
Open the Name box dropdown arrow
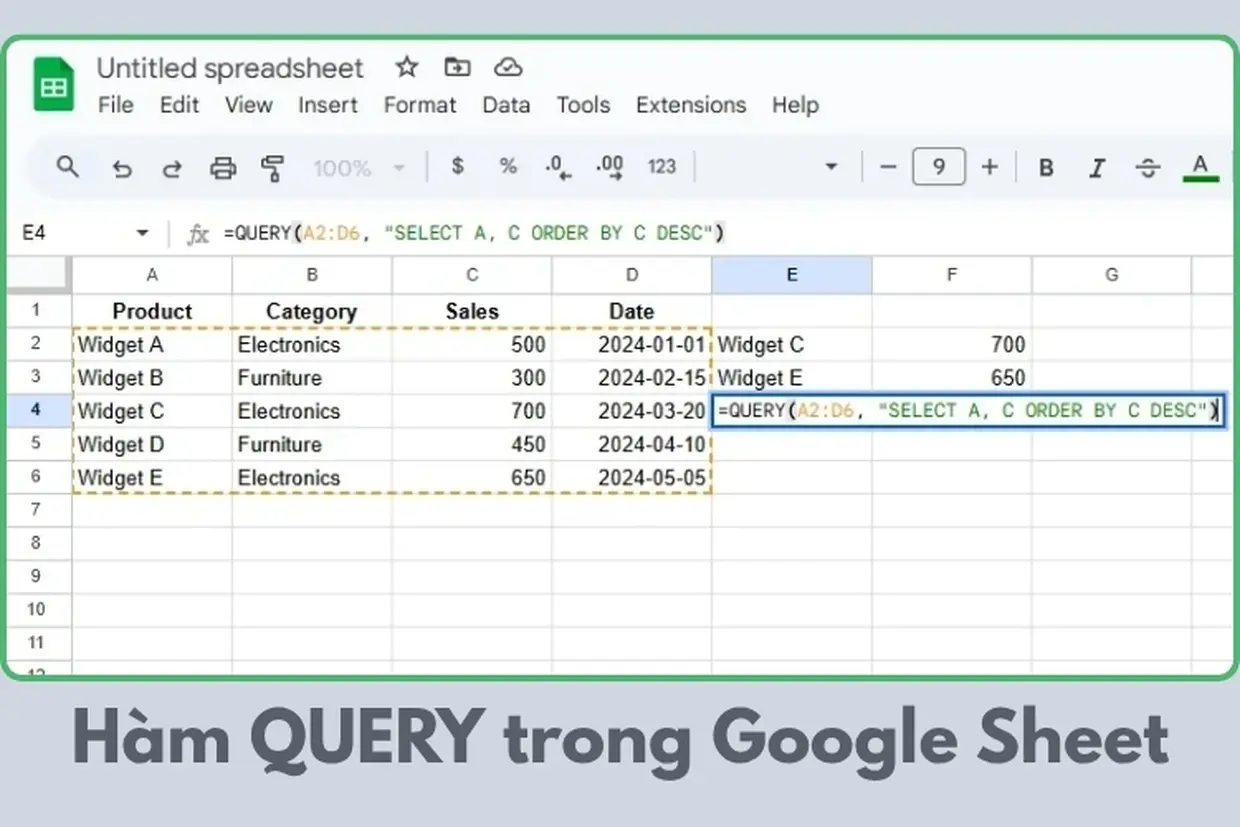tap(142, 234)
